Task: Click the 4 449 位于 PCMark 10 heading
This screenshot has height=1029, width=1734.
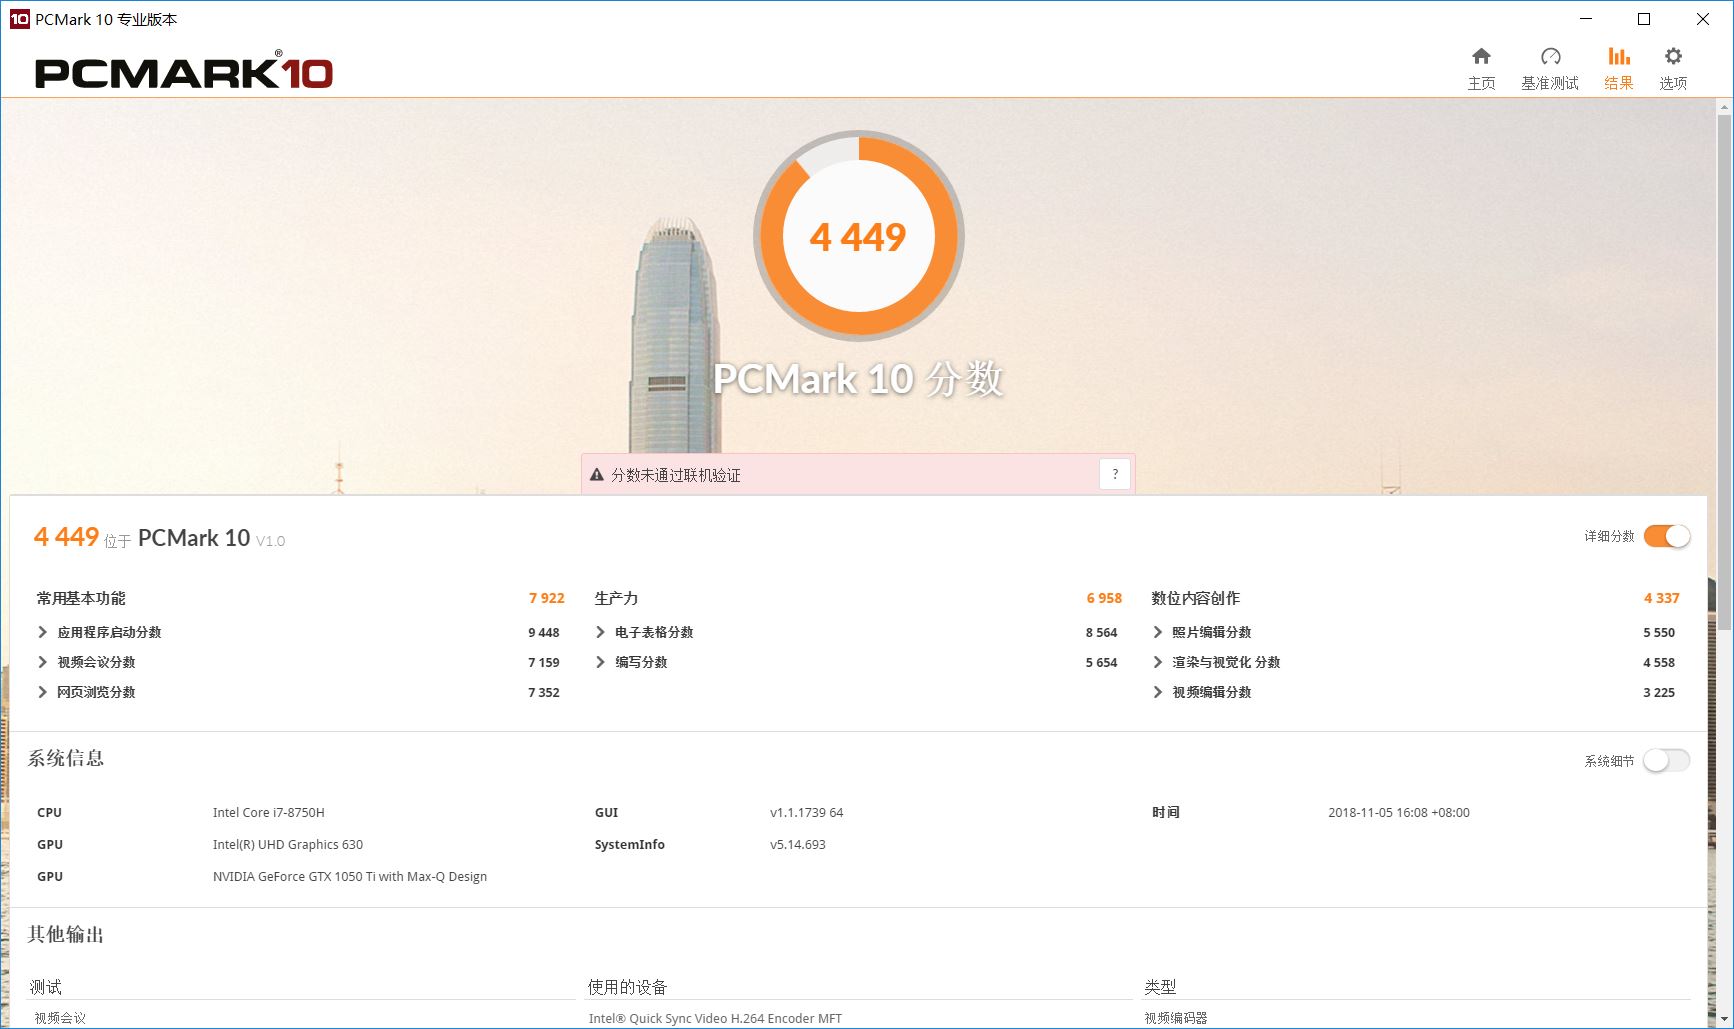Action: 159,538
